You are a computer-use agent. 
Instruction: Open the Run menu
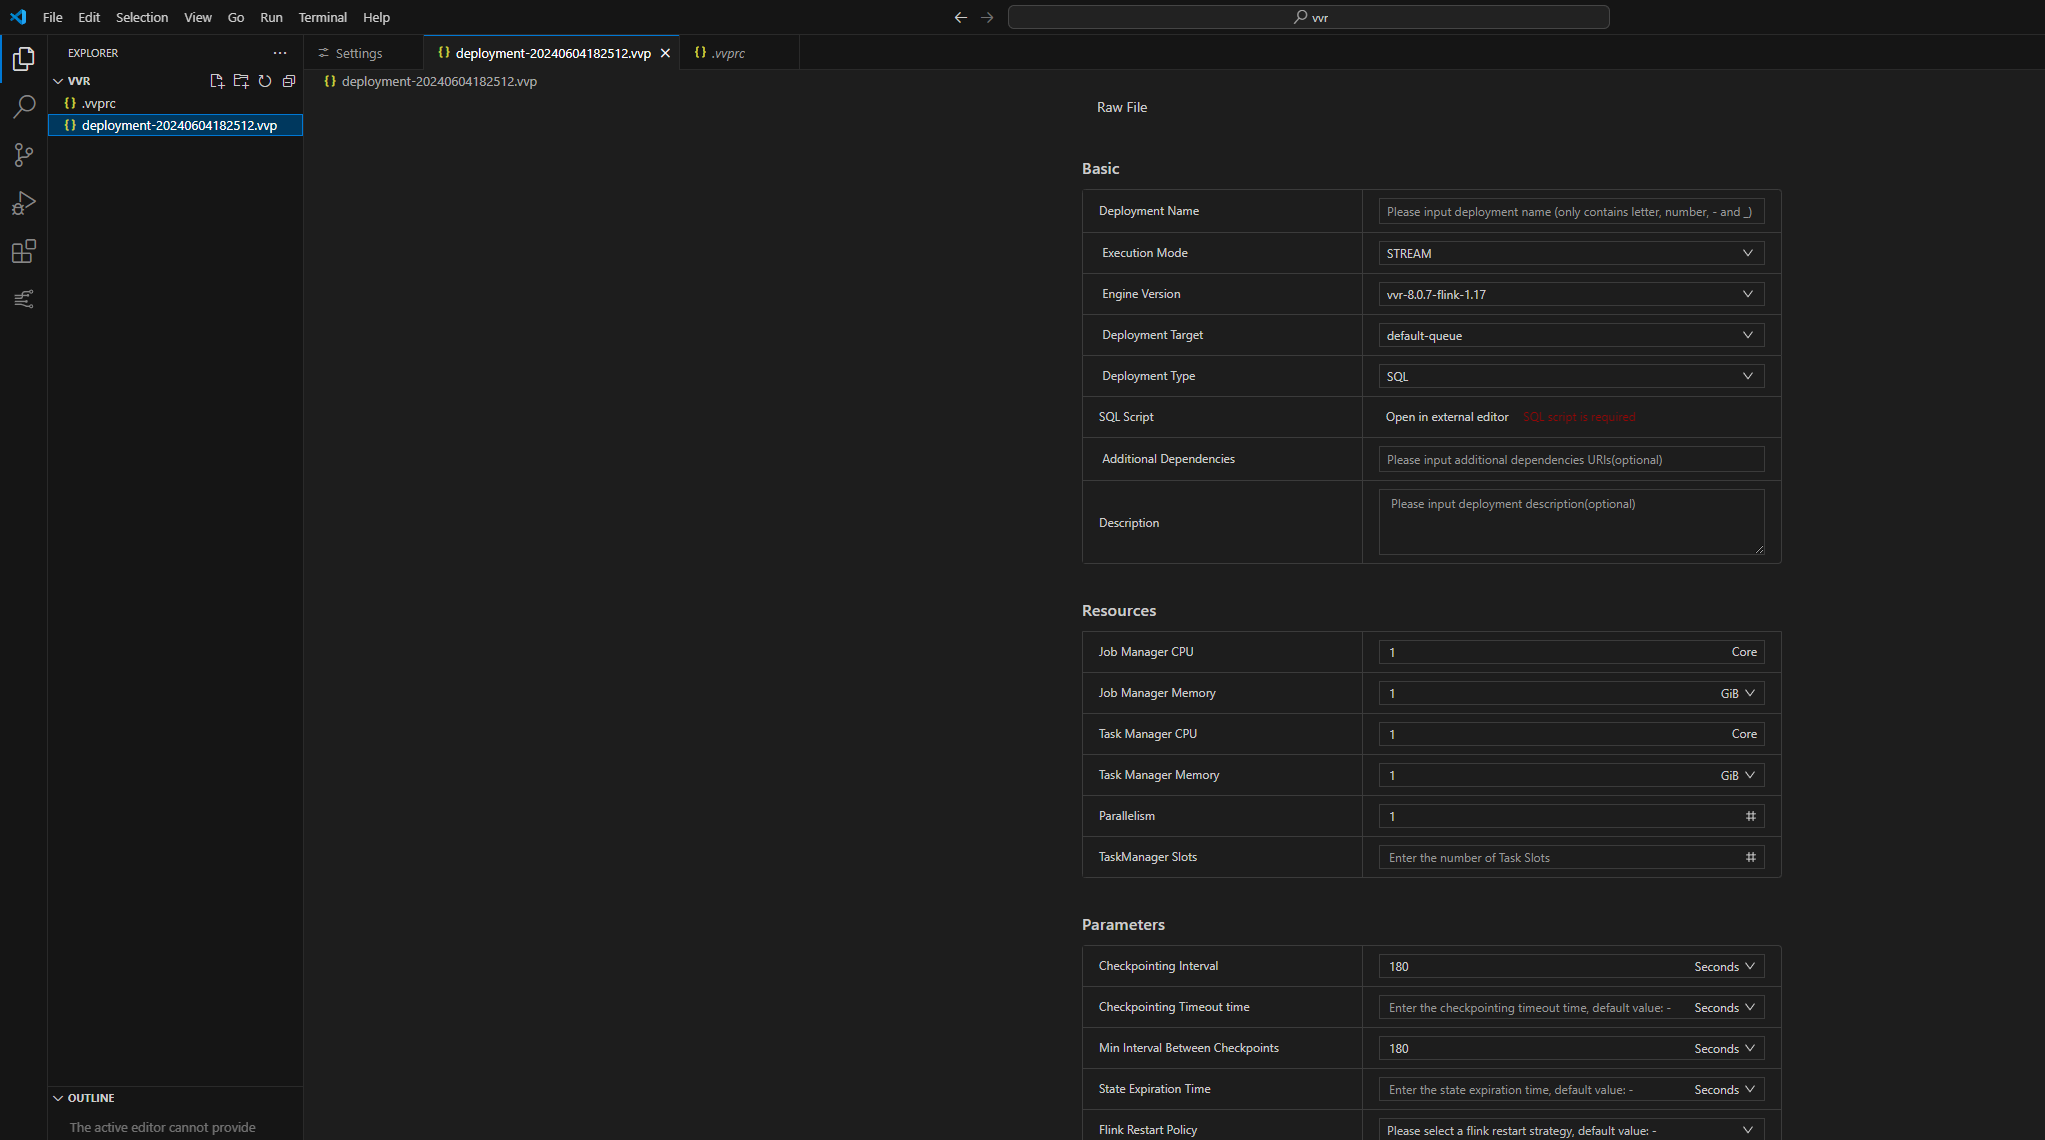pos(271,17)
